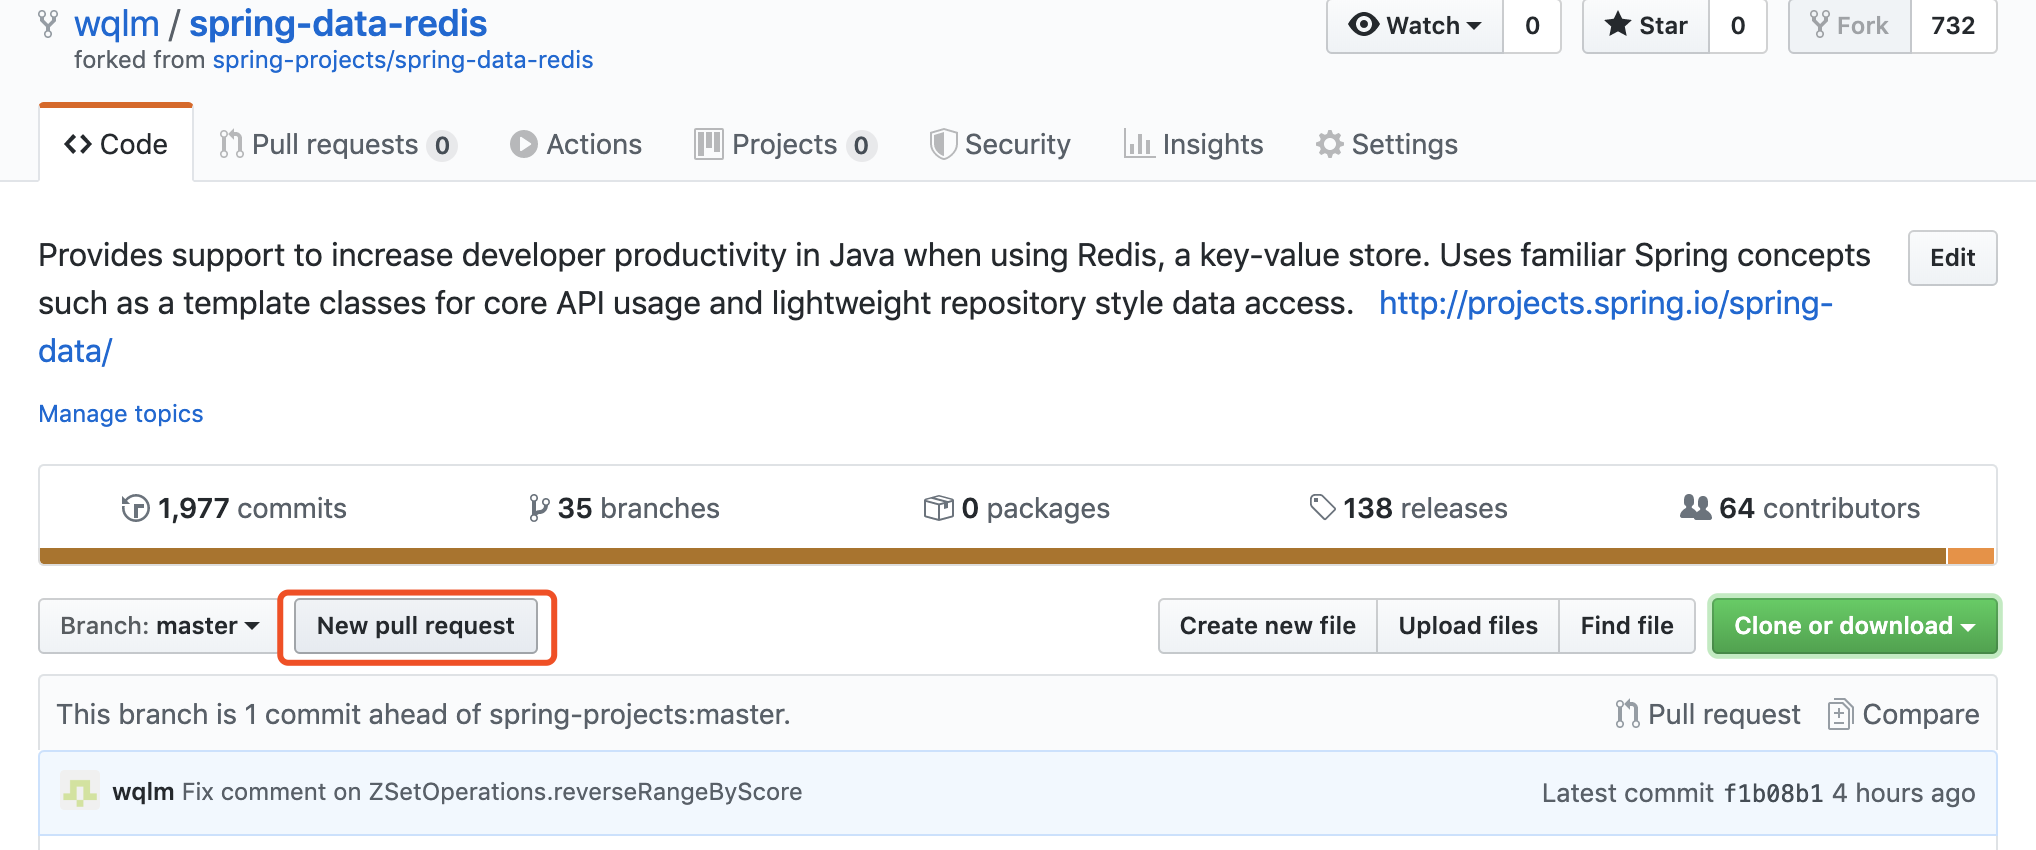Click the packages box icon

[938, 508]
